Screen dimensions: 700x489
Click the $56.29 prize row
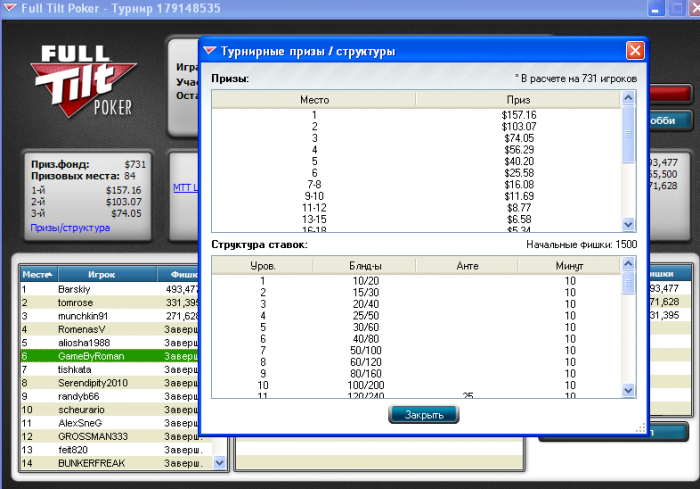click(417, 150)
